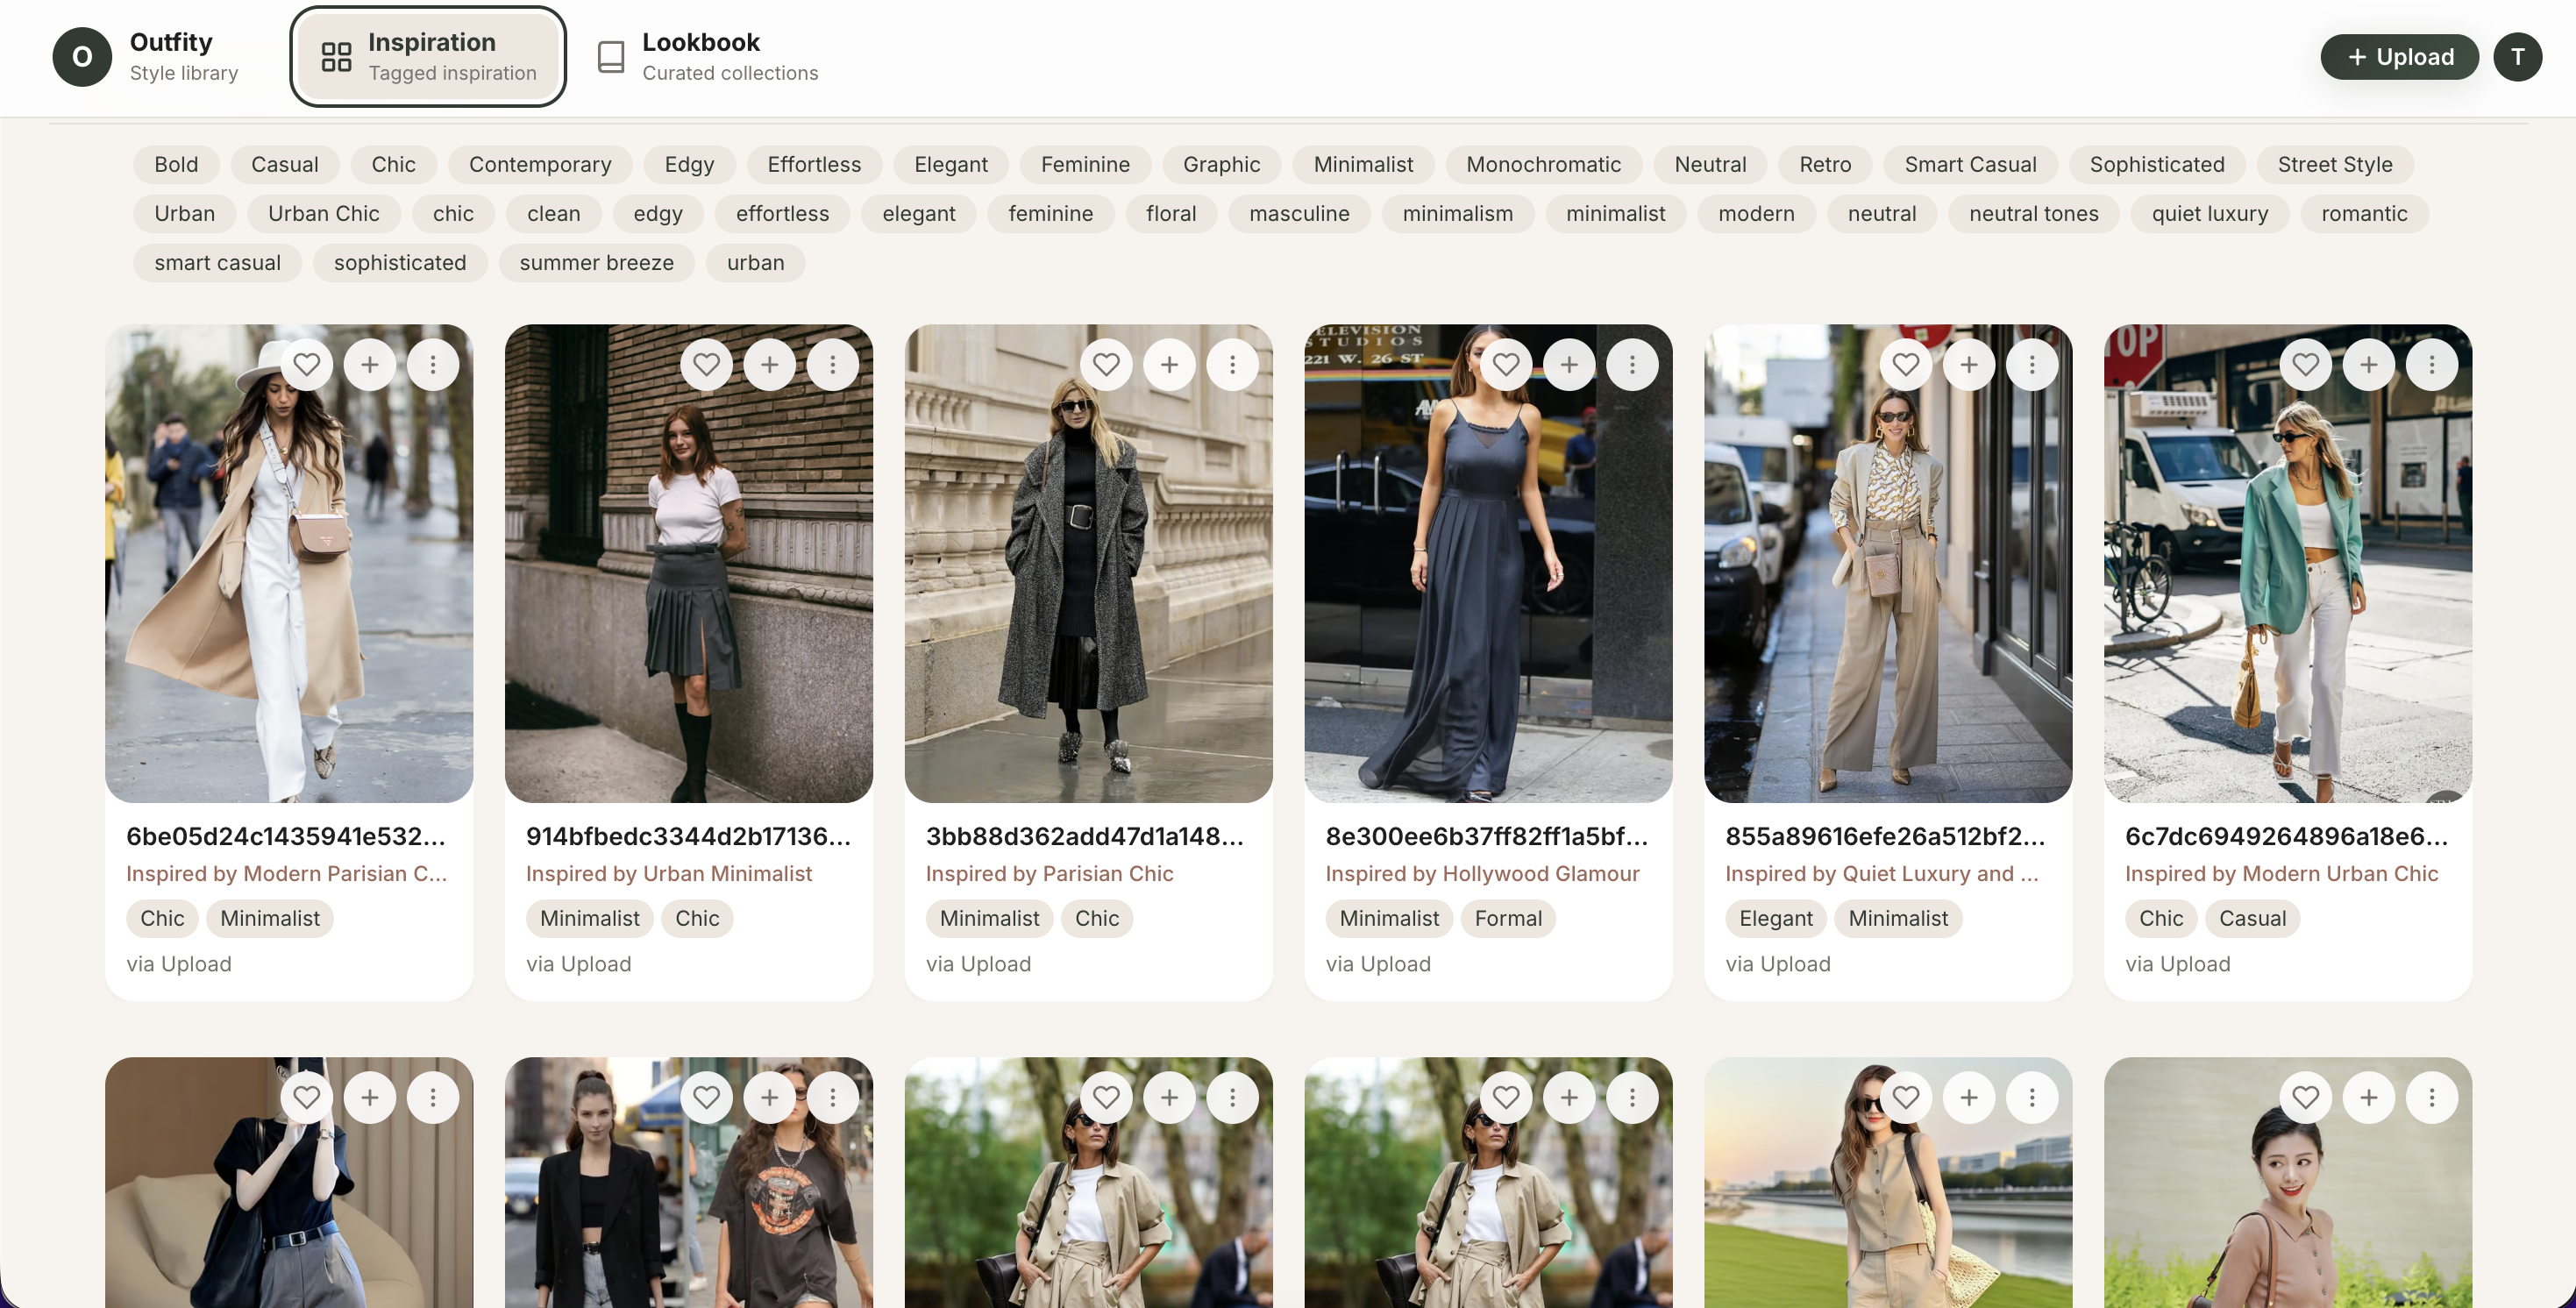Filter by the Bold tag
Viewport: 2576px width, 1308px height.
click(176, 165)
